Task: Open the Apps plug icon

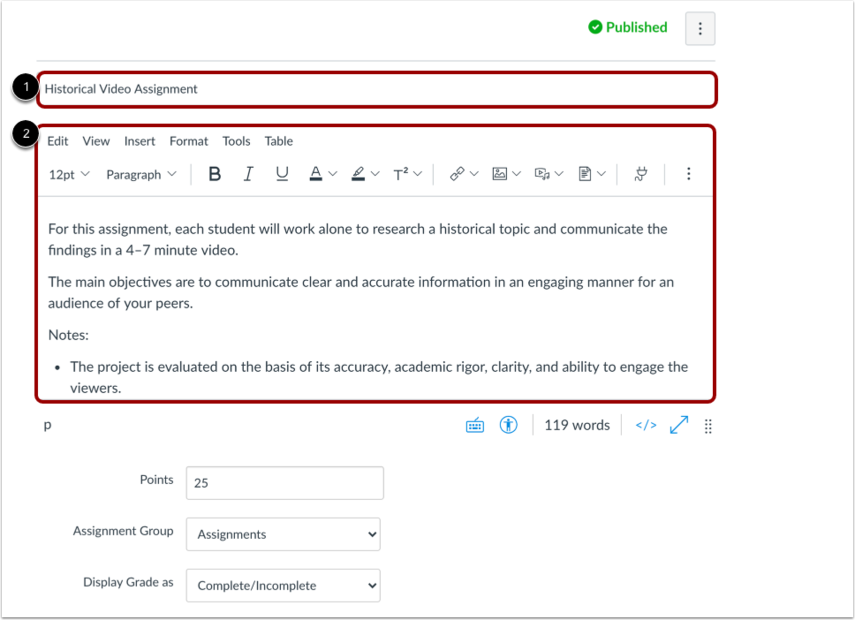Action: (641, 174)
